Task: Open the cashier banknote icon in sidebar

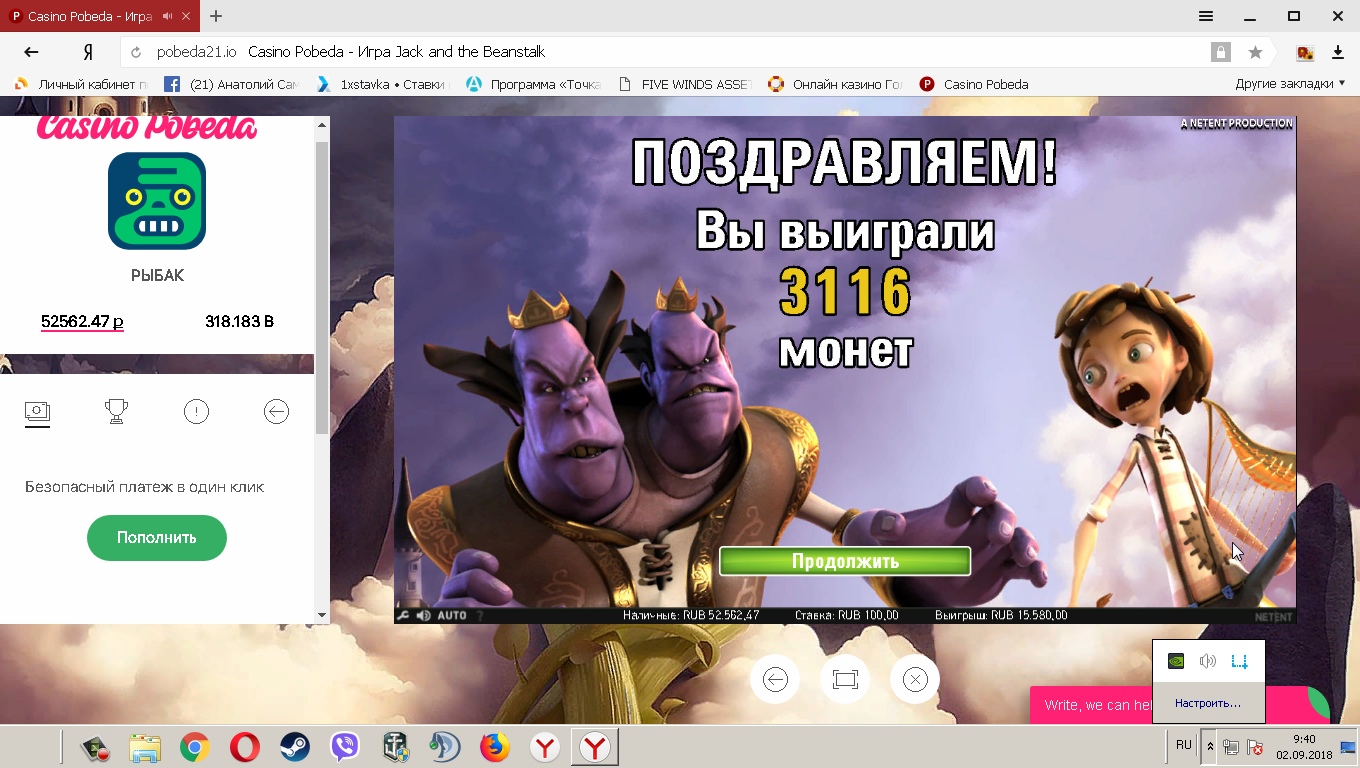Action: click(x=37, y=412)
